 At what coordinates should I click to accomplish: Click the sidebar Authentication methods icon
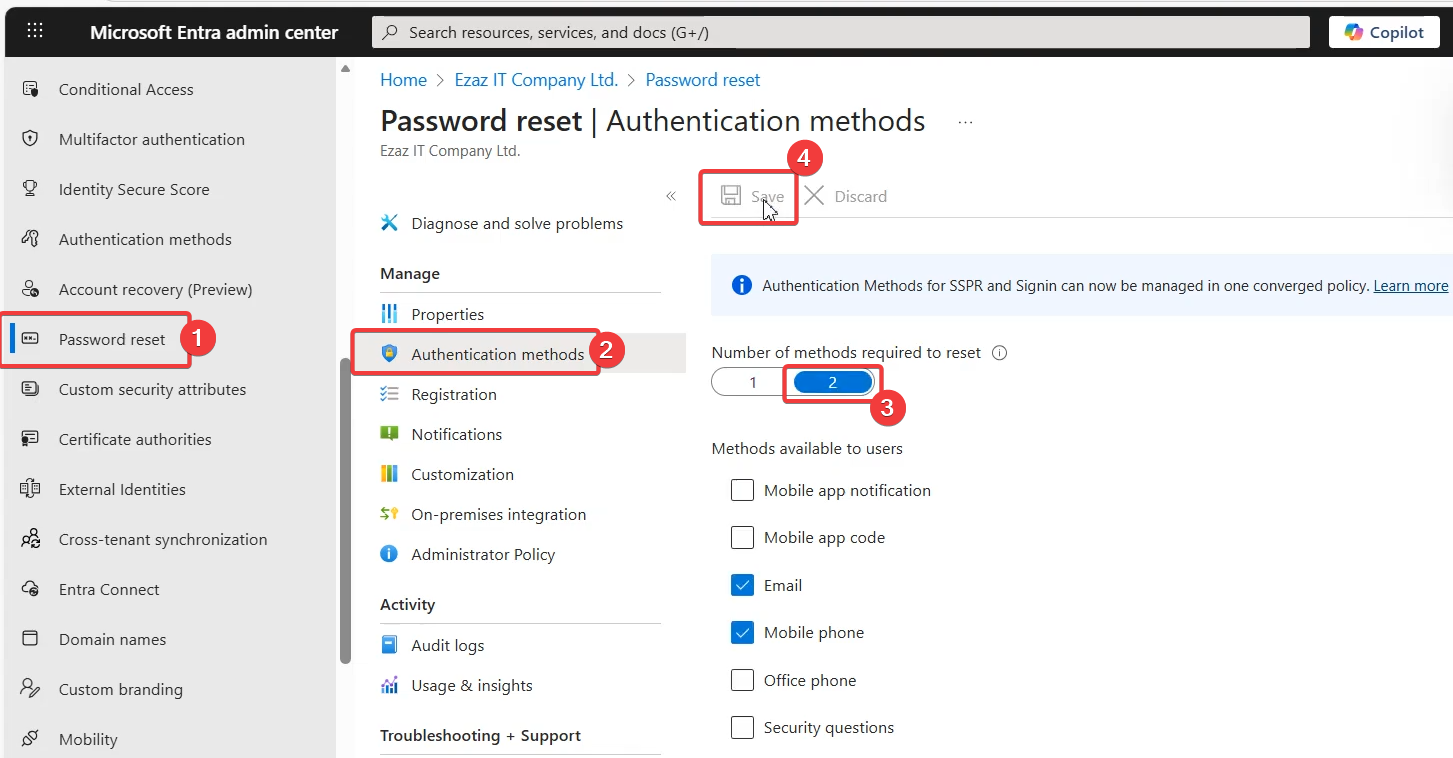pyautogui.click(x=30, y=239)
